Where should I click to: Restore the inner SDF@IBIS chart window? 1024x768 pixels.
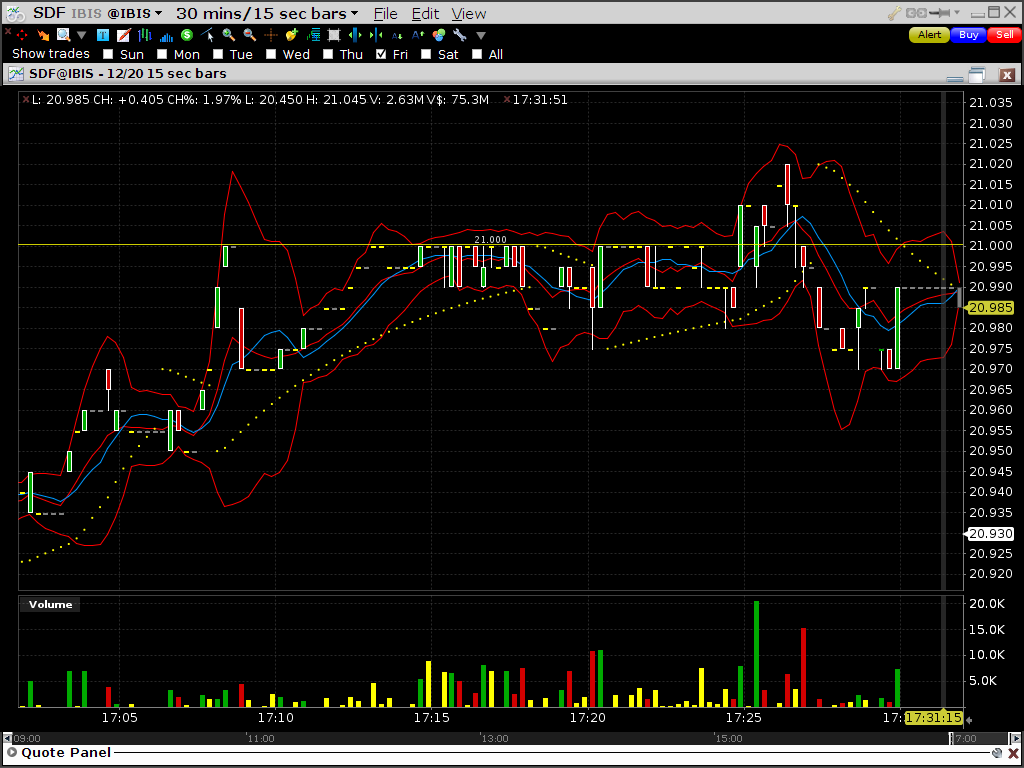coord(977,74)
